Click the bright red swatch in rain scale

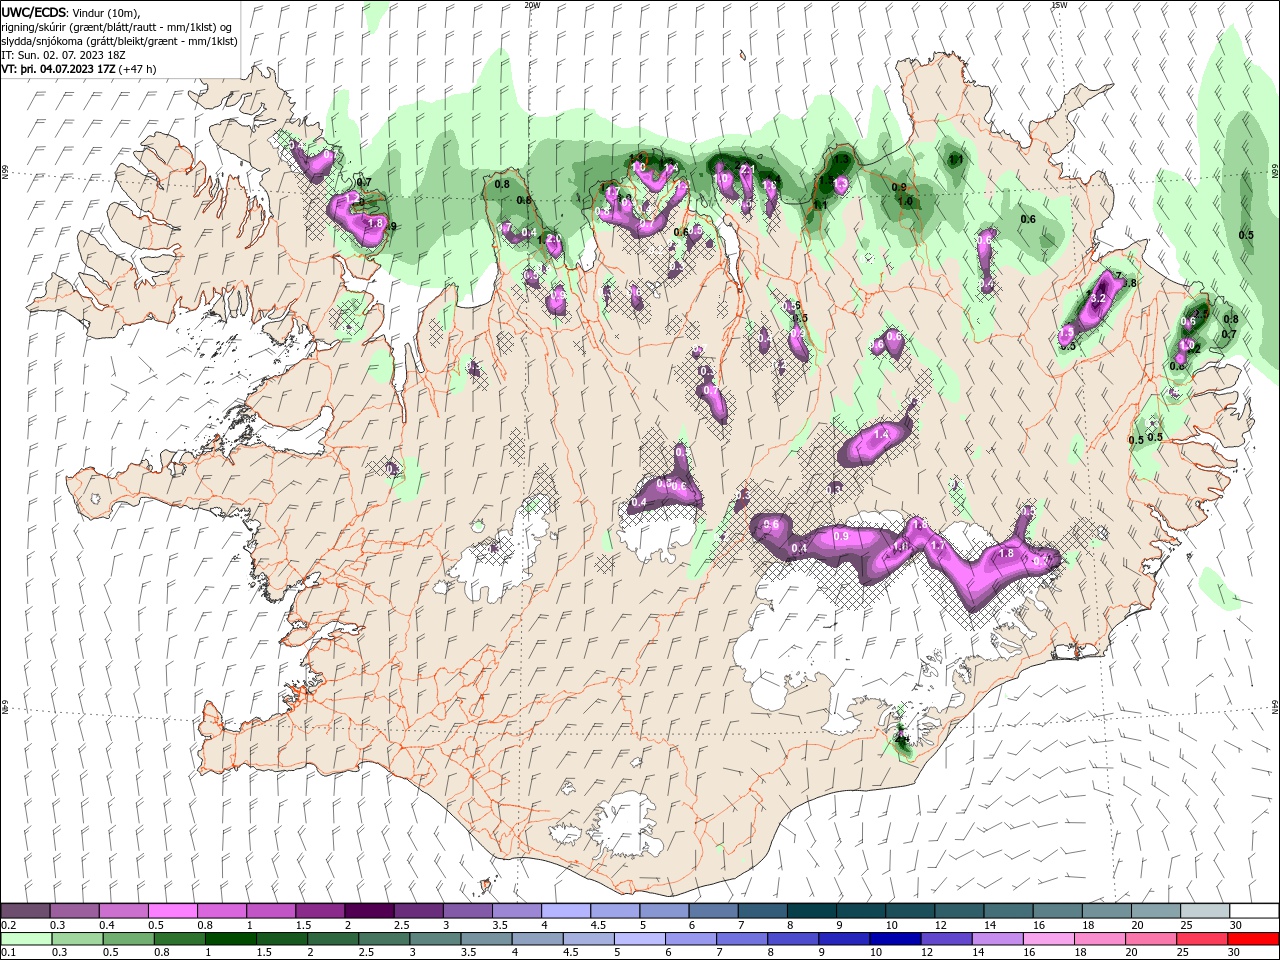1254,939
